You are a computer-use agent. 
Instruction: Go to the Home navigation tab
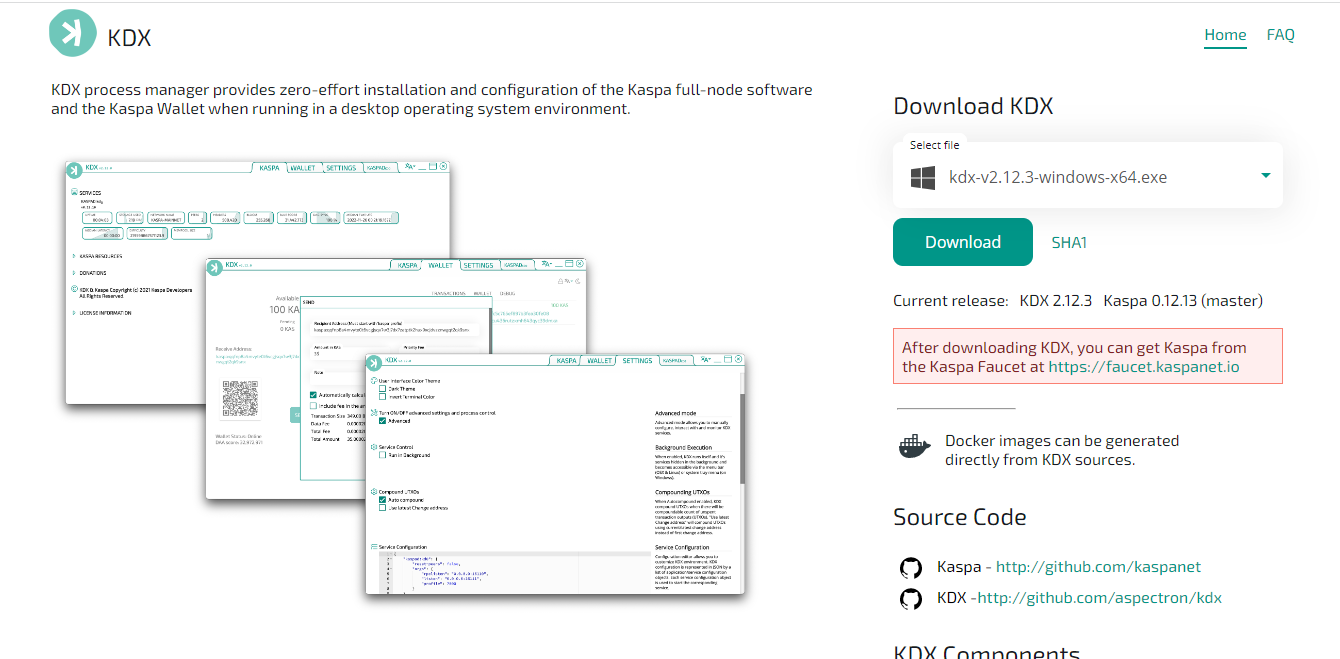point(1225,35)
